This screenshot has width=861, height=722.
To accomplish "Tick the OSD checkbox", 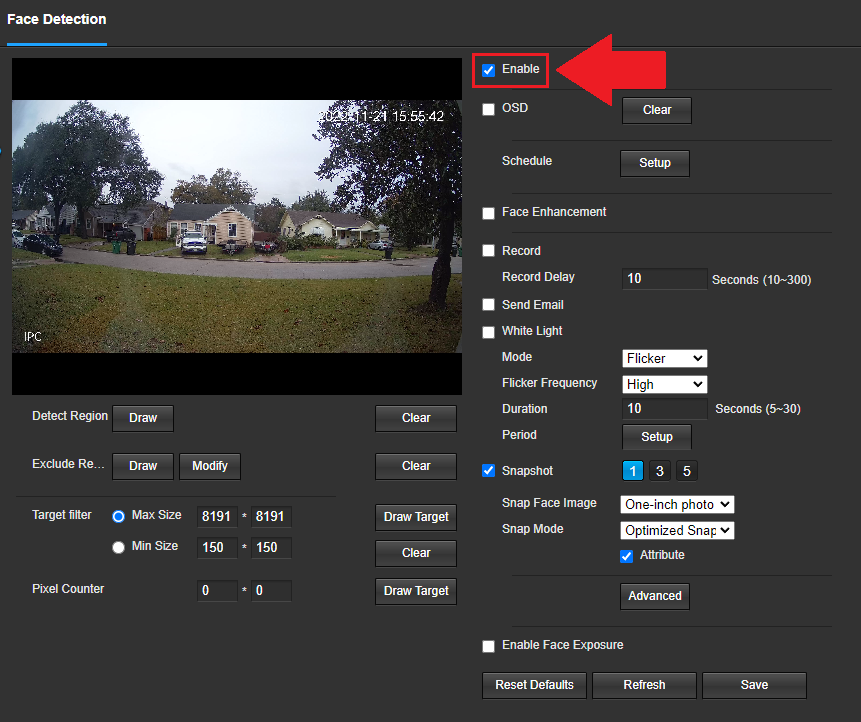I will tap(488, 109).
